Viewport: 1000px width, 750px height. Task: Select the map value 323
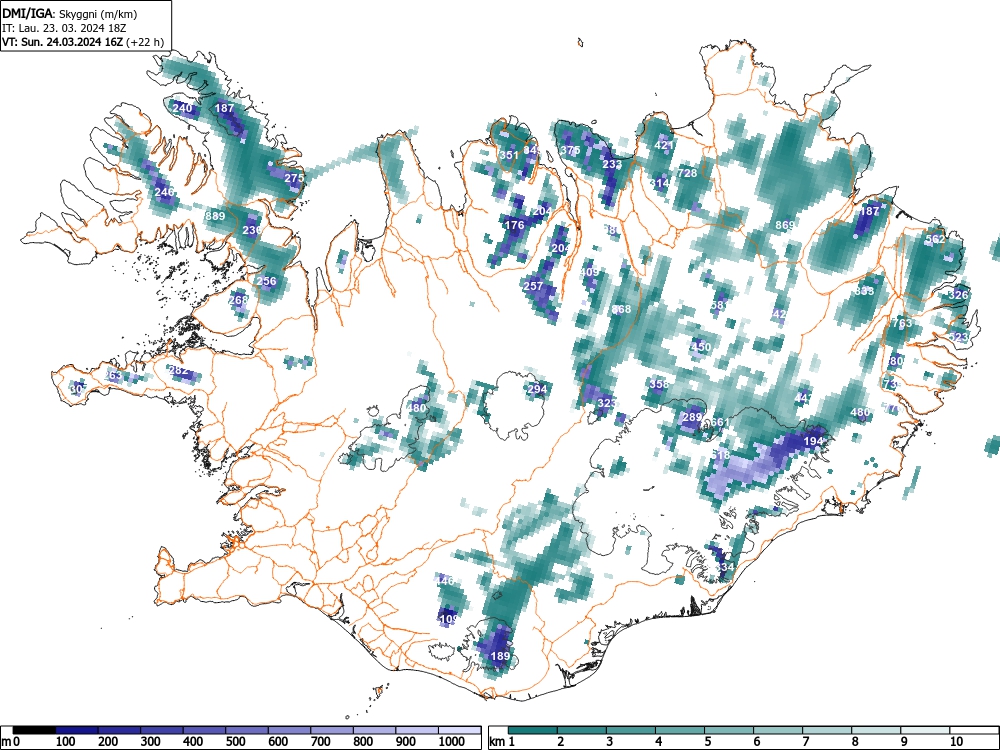pos(607,403)
